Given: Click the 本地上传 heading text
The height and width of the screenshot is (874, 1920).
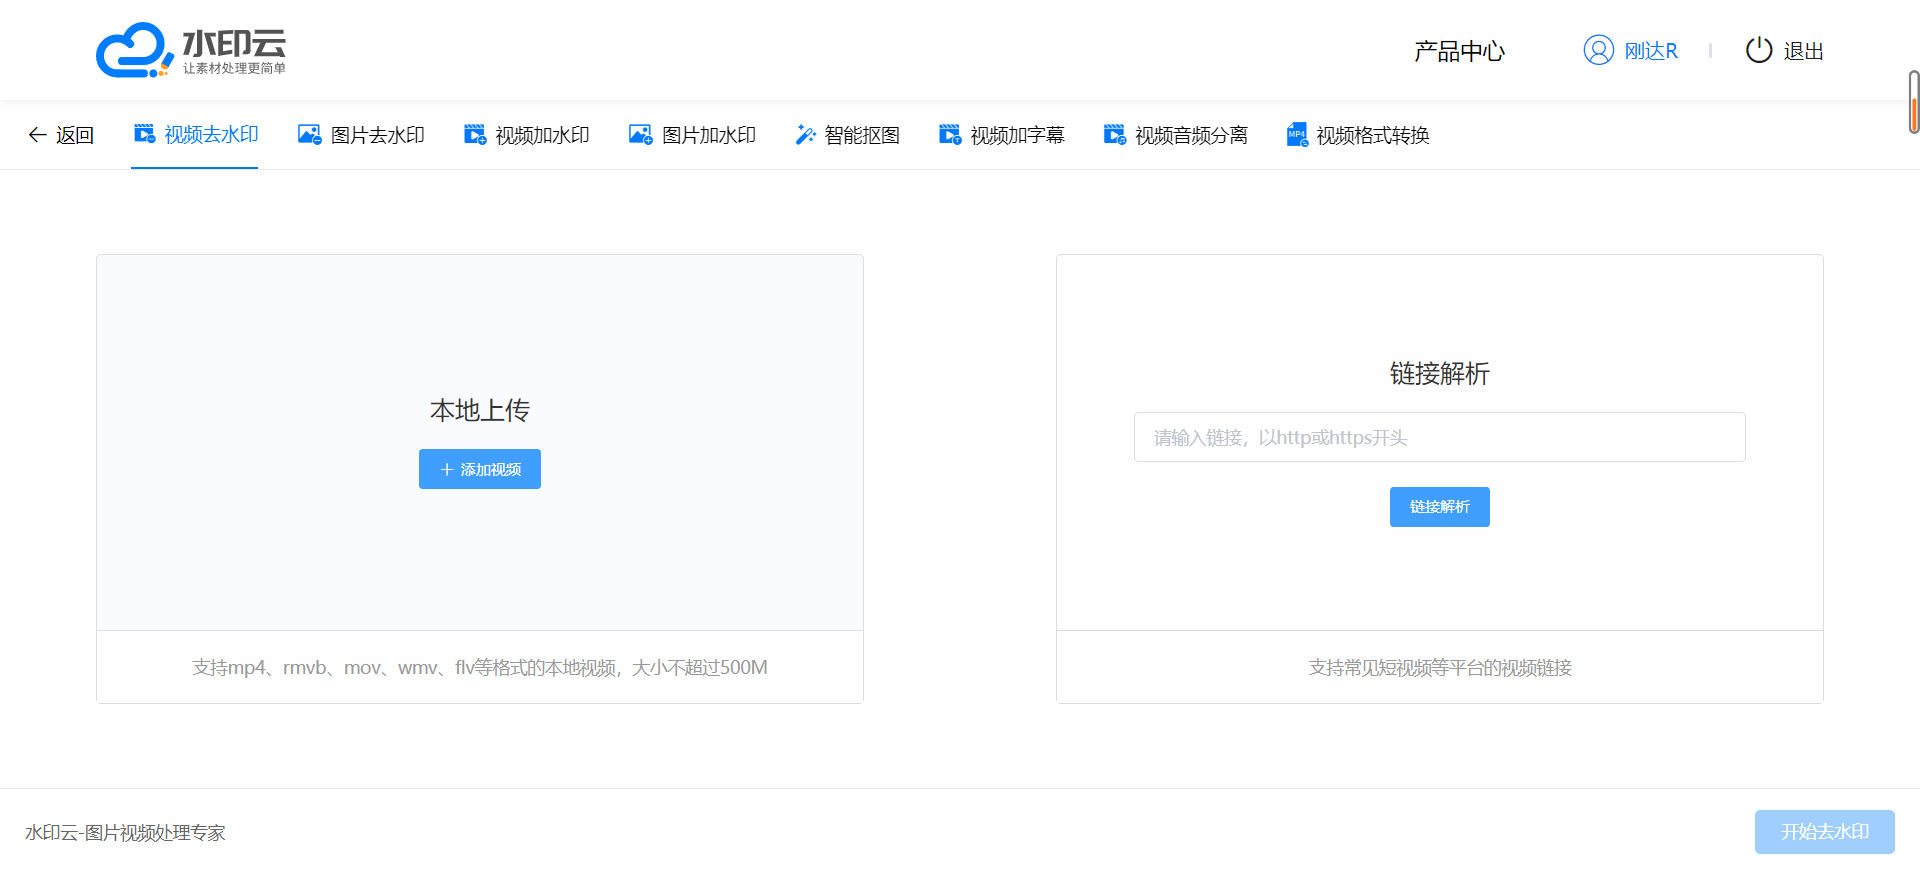Looking at the screenshot, I should [480, 410].
